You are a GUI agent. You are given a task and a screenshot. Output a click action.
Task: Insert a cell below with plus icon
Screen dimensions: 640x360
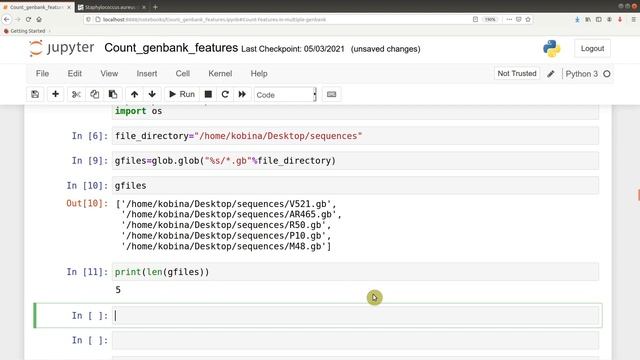tap(56, 94)
